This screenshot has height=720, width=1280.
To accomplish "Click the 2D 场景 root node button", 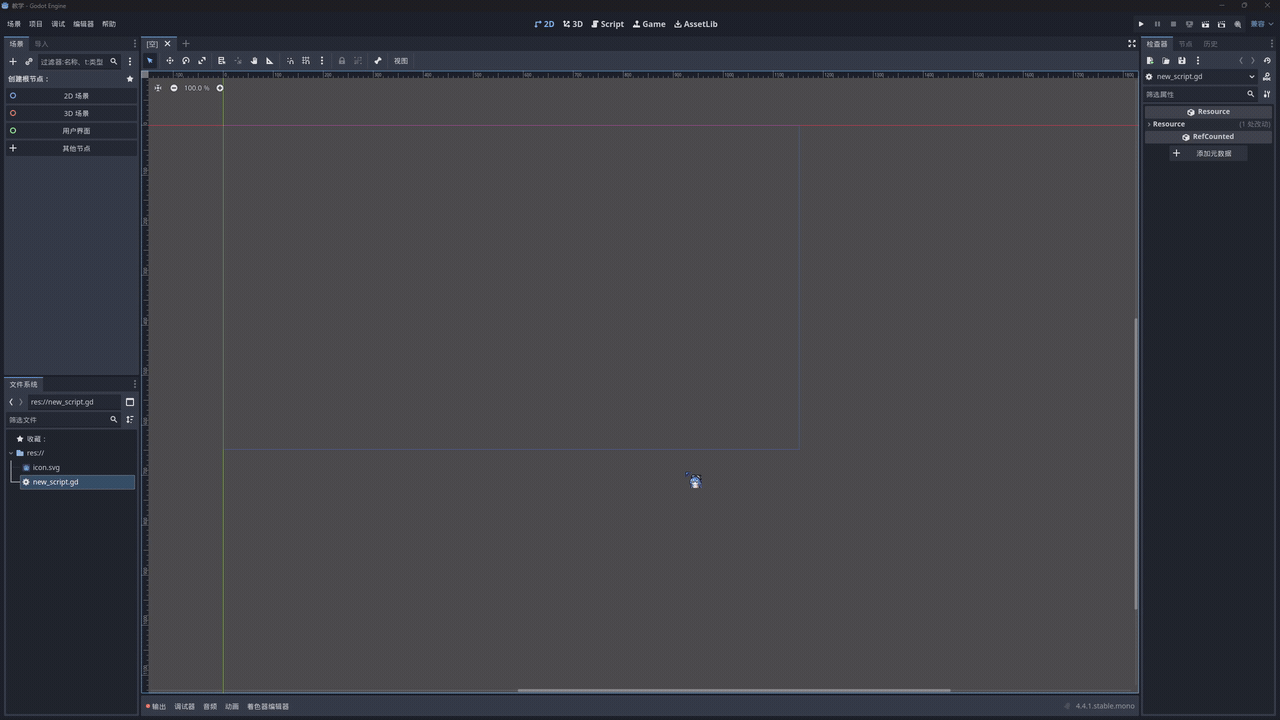I will [x=76, y=96].
